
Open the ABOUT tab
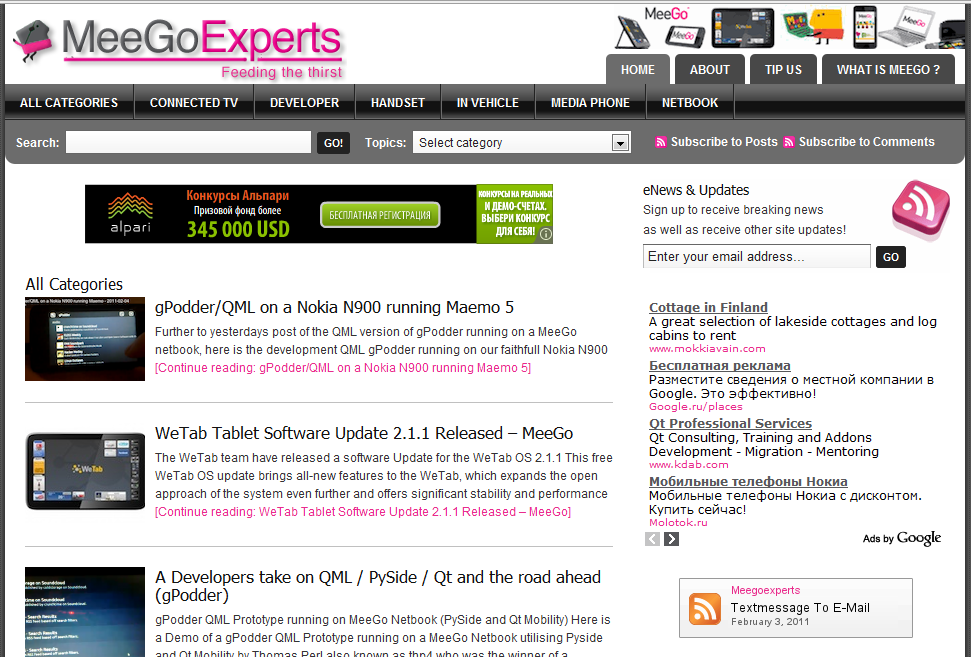point(710,69)
